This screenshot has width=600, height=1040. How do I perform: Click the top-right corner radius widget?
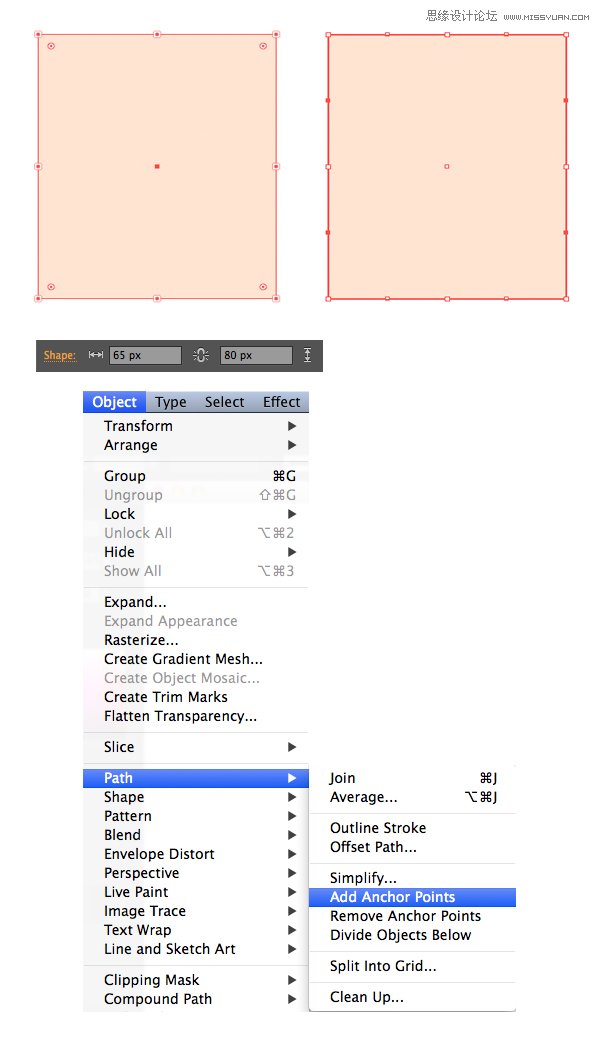(x=263, y=46)
